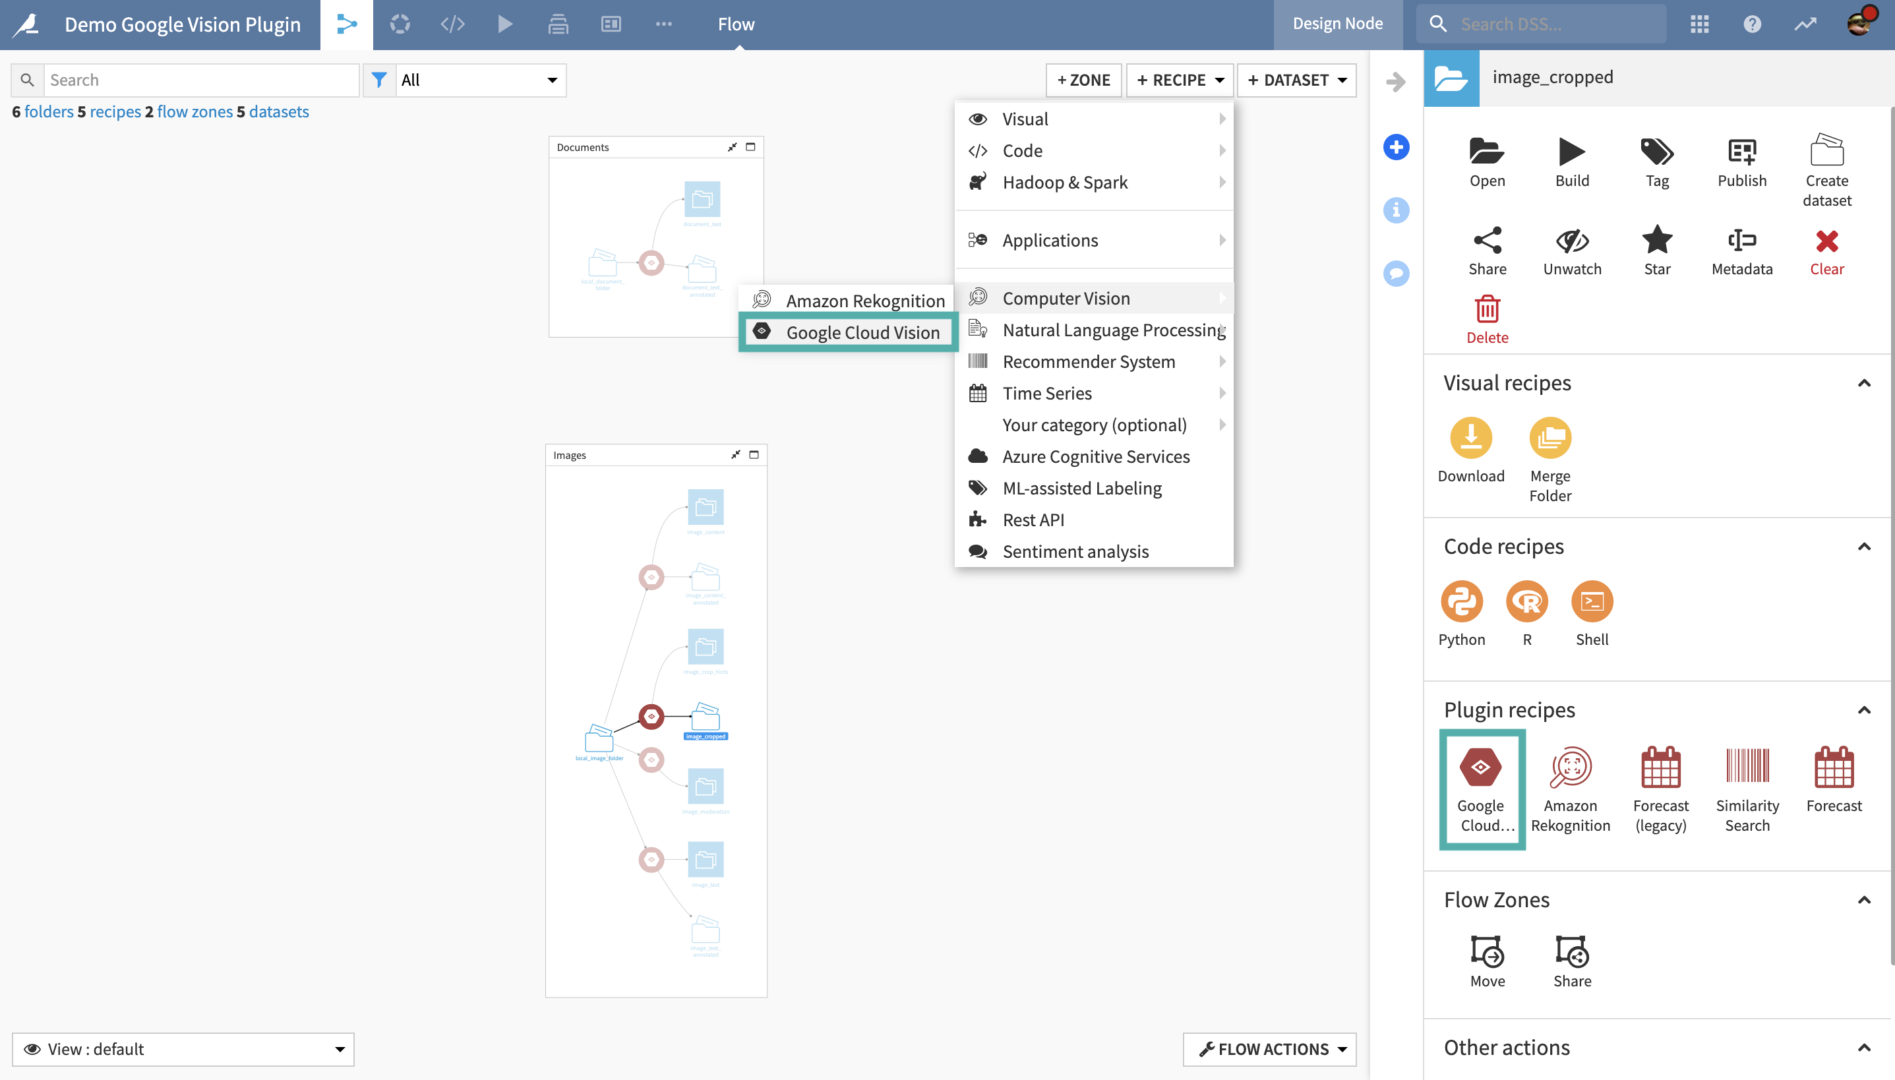The image size is (1895, 1080).
Task: Select the Amazon Rekognition plugin recipe
Action: (1570, 788)
